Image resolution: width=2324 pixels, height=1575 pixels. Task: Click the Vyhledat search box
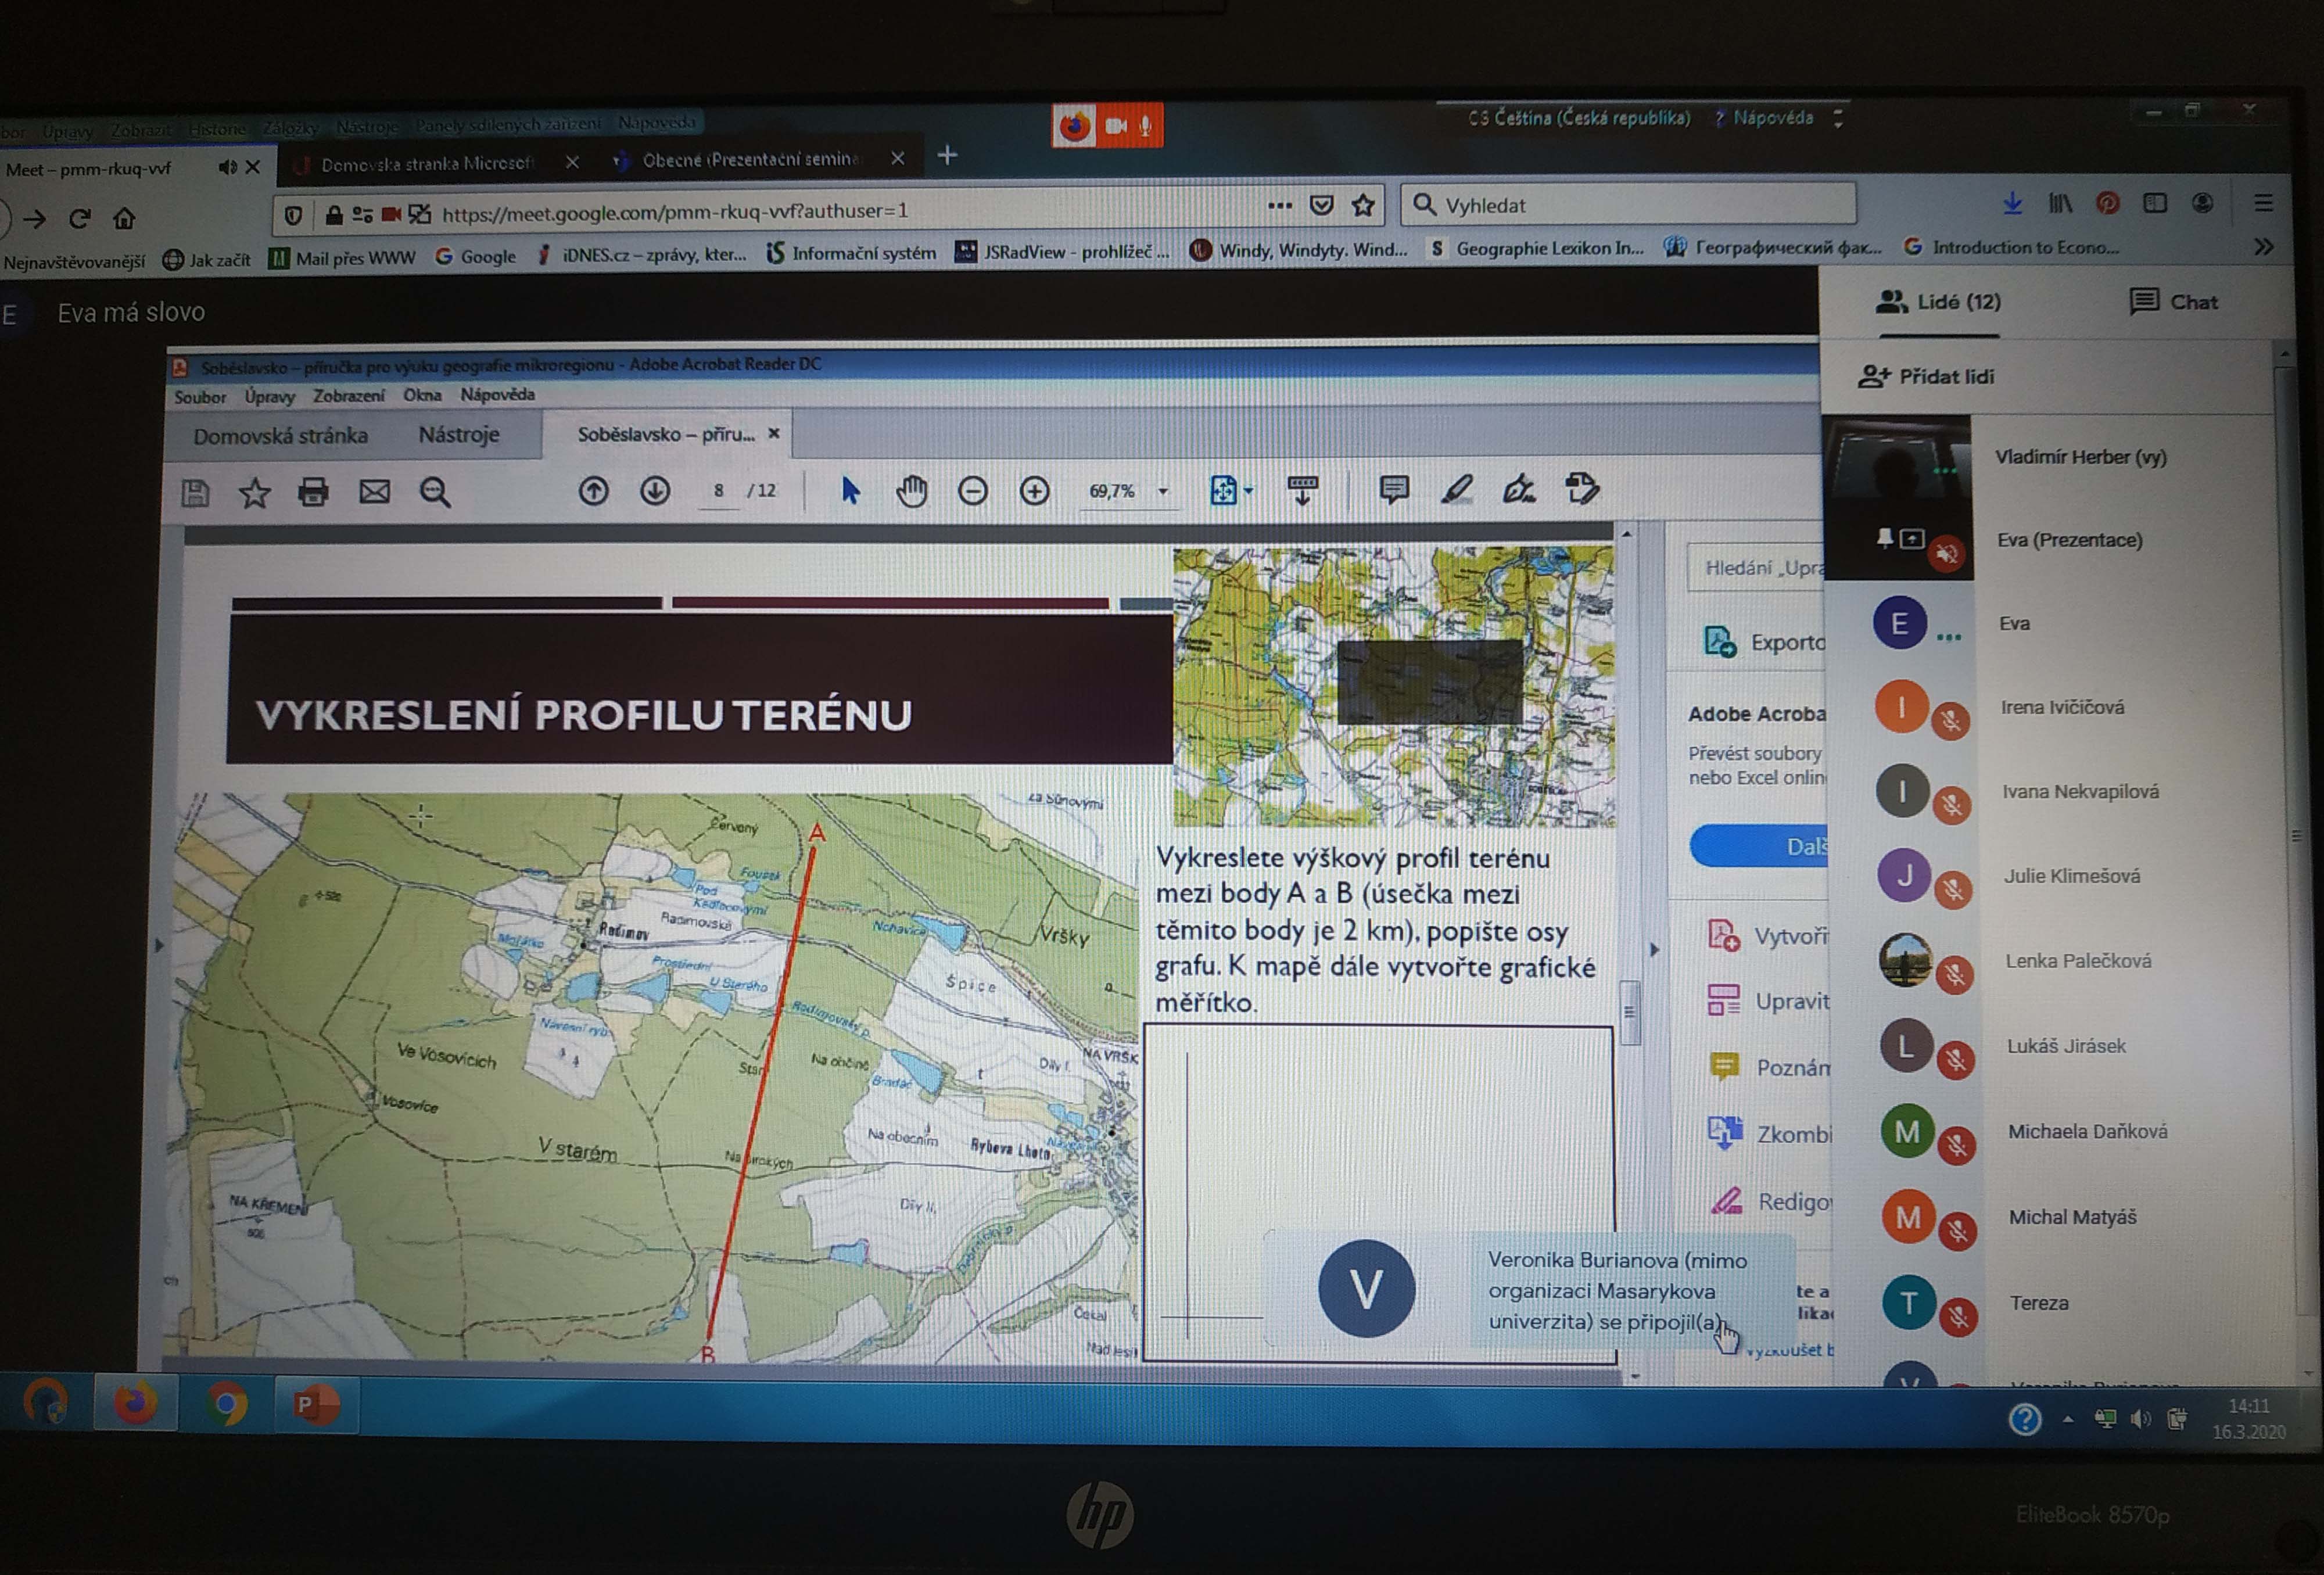[x=1628, y=204]
